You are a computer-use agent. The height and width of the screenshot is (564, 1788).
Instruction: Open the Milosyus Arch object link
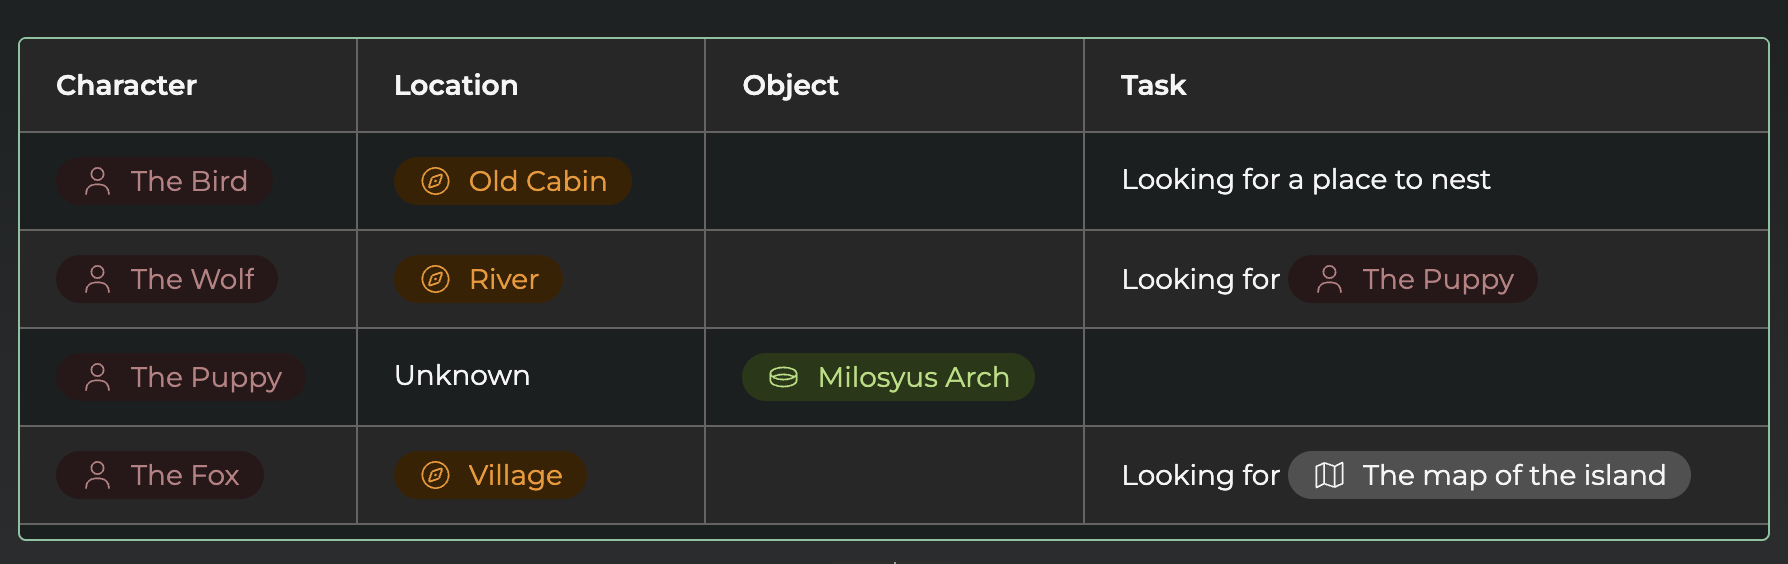(913, 377)
